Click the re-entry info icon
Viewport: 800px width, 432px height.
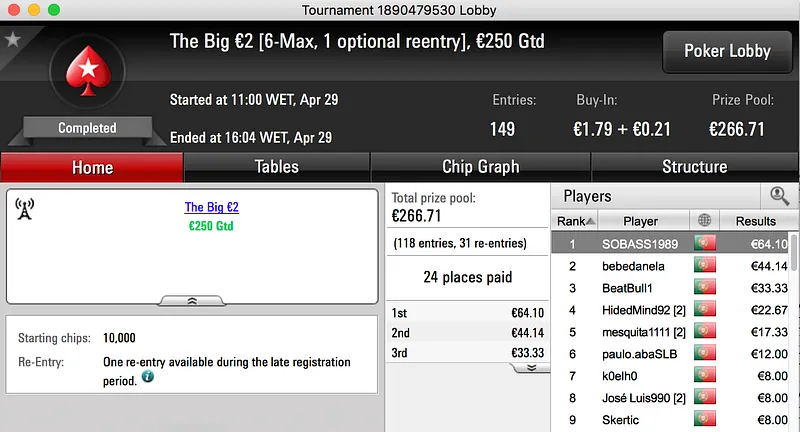(148, 377)
